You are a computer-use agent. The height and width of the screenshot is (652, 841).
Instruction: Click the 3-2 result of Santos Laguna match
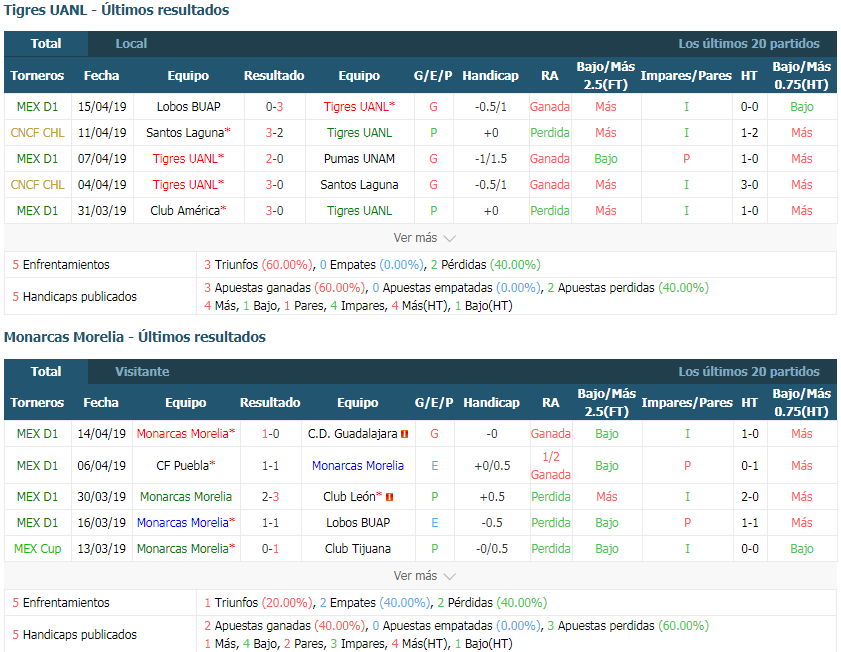coord(274,132)
